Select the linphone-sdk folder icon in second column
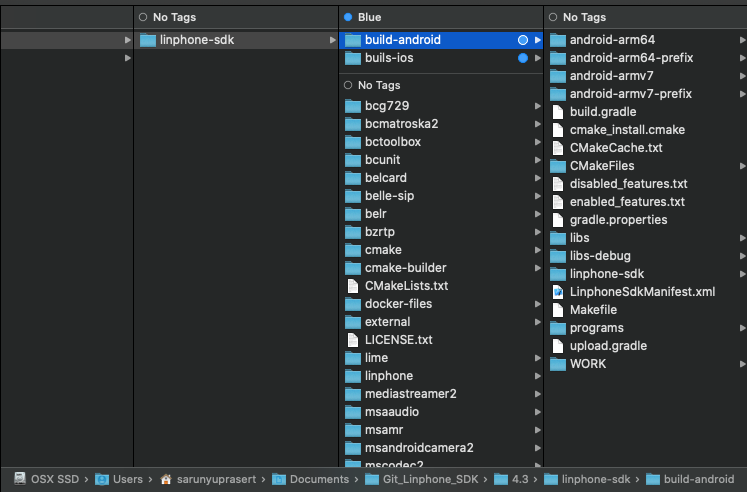747x492 pixels. click(x=148, y=40)
